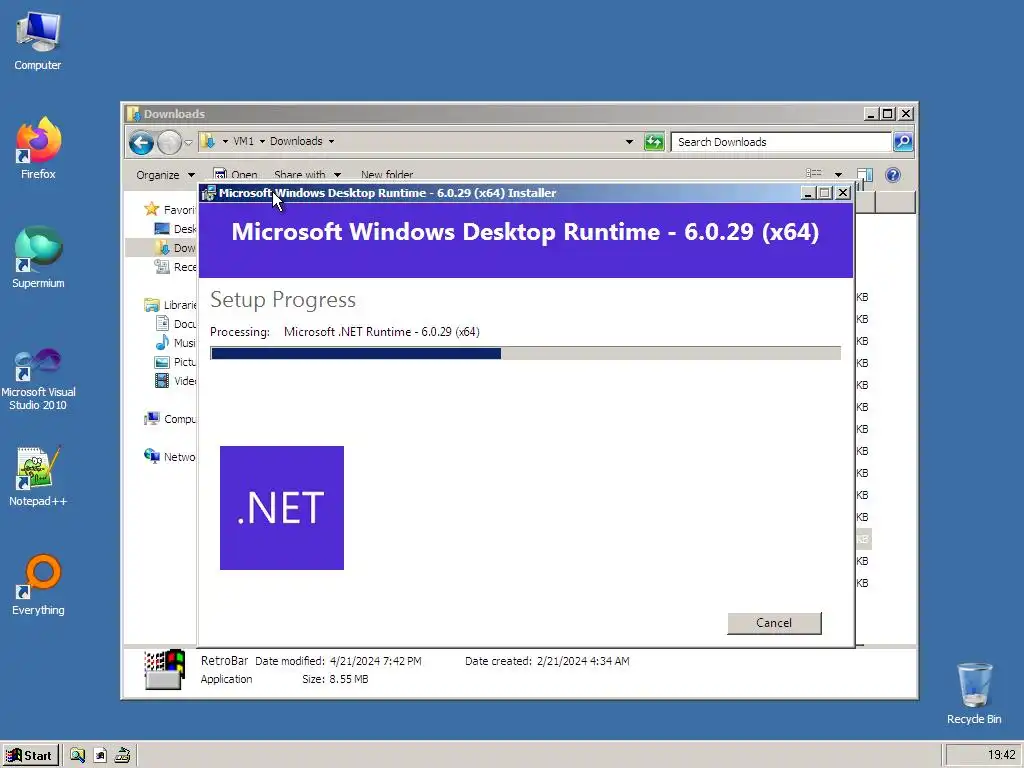Click the Start button

pyautogui.click(x=30, y=756)
